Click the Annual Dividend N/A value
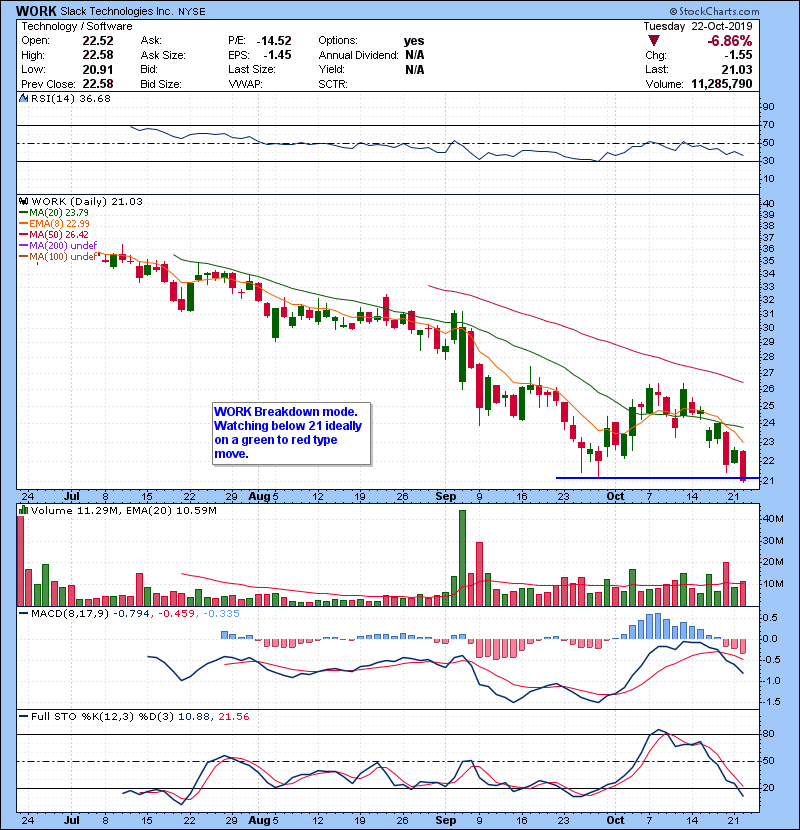The width and height of the screenshot is (800, 830). point(415,55)
